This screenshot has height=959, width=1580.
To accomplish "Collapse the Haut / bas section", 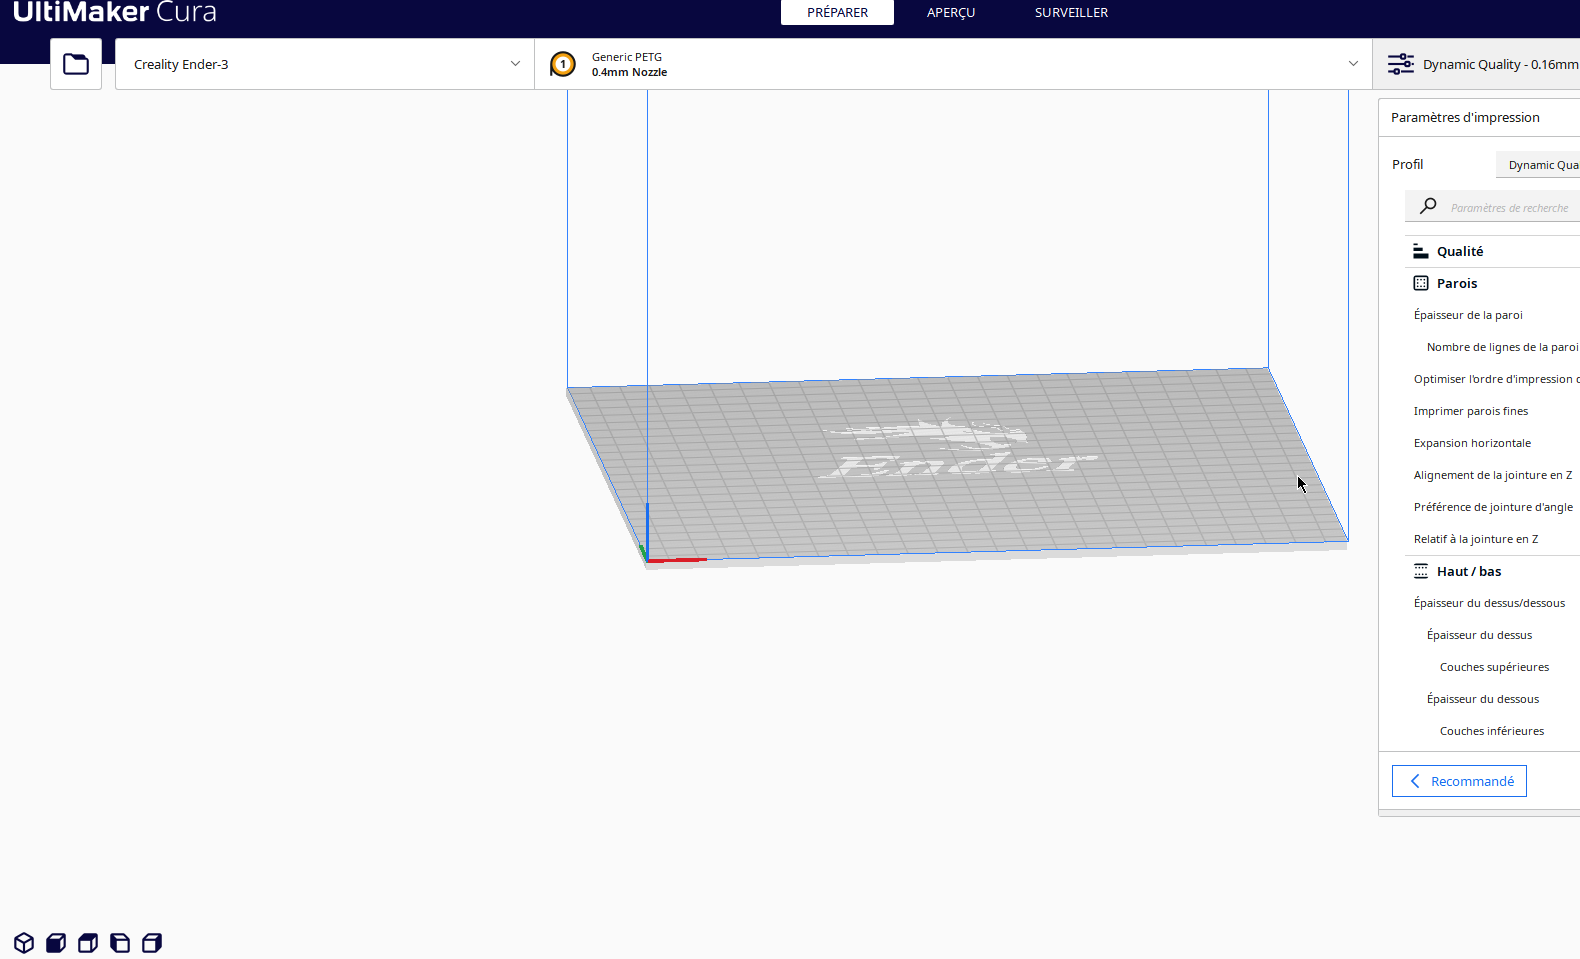I will click(1492, 571).
